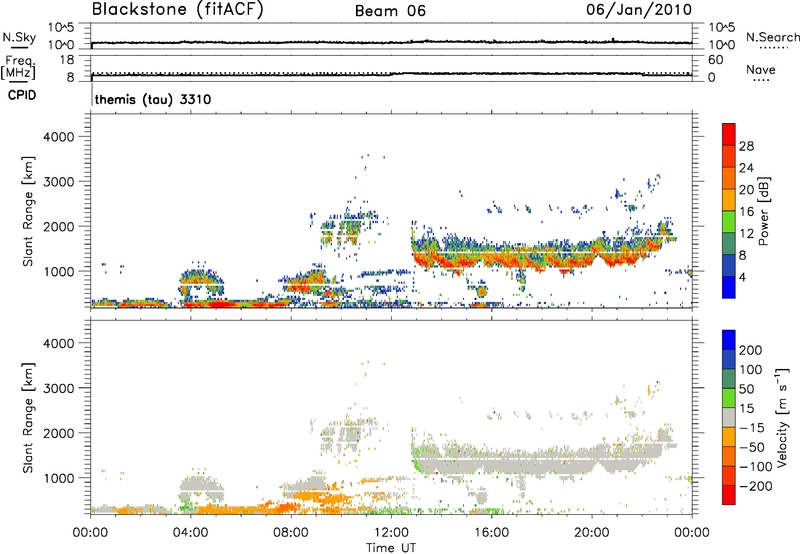Click the 'themis (tau) 3310' text
Viewport: 800px width, 554px height.
[153, 99]
